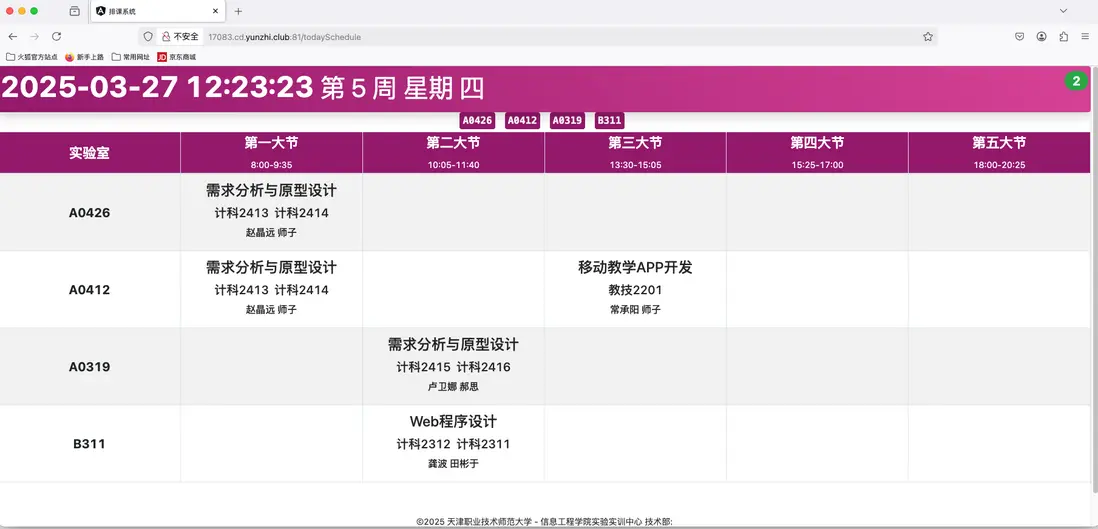Open the 京东商城 bookmark
The width and height of the screenshot is (1098, 529).
(176, 57)
